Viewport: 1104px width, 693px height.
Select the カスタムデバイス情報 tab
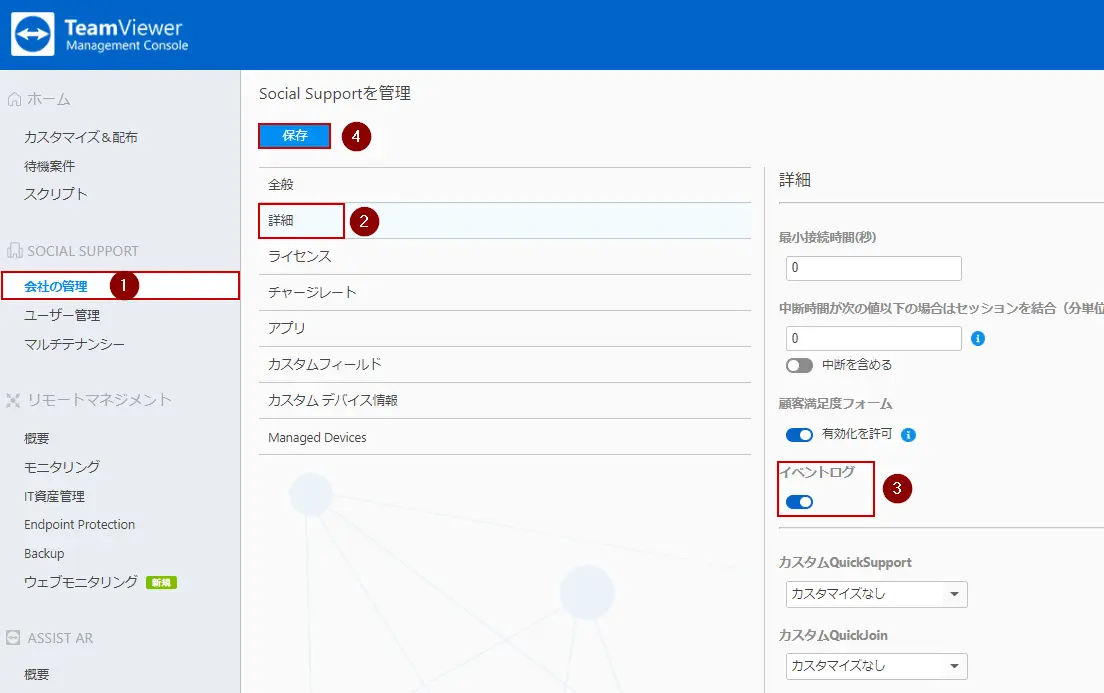pyautogui.click(x=505, y=401)
